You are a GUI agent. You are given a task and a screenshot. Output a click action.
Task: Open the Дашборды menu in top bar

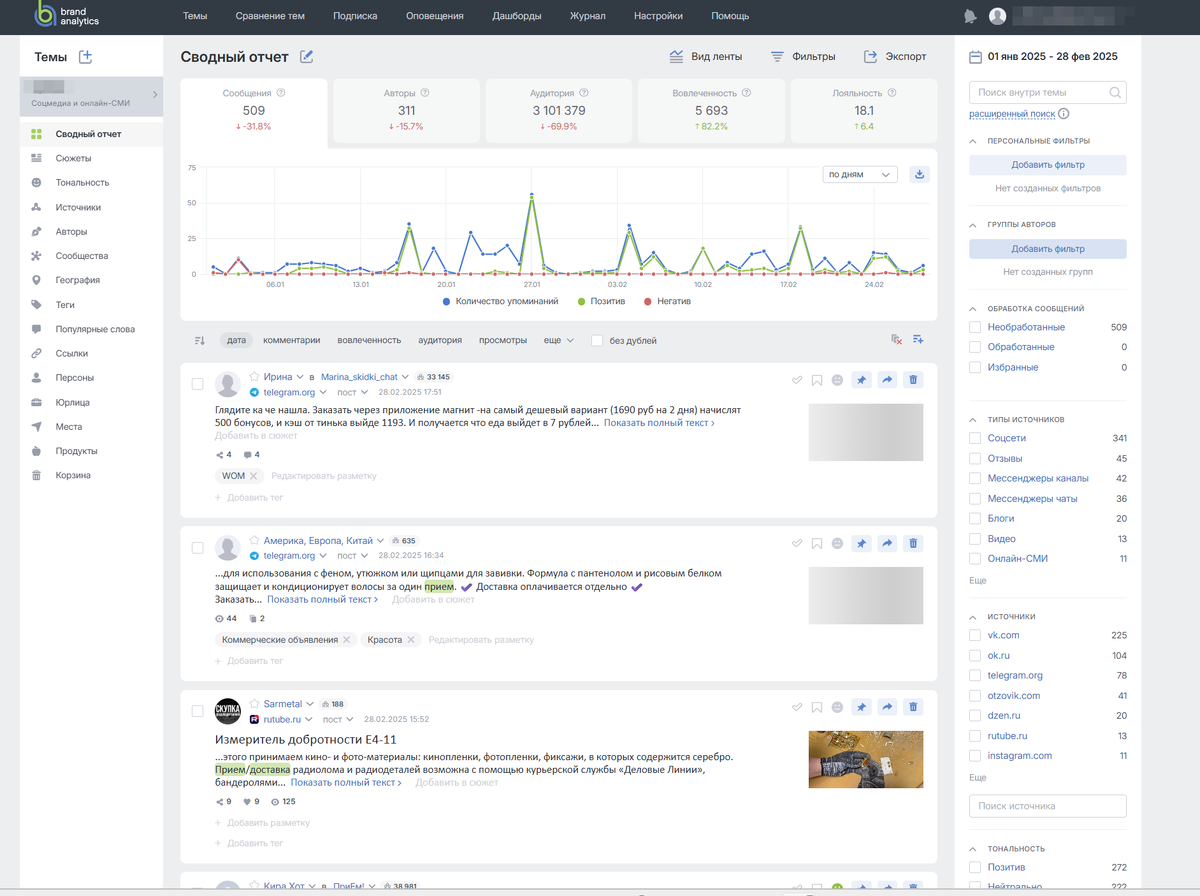pyautogui.click(x=517, y=16)
